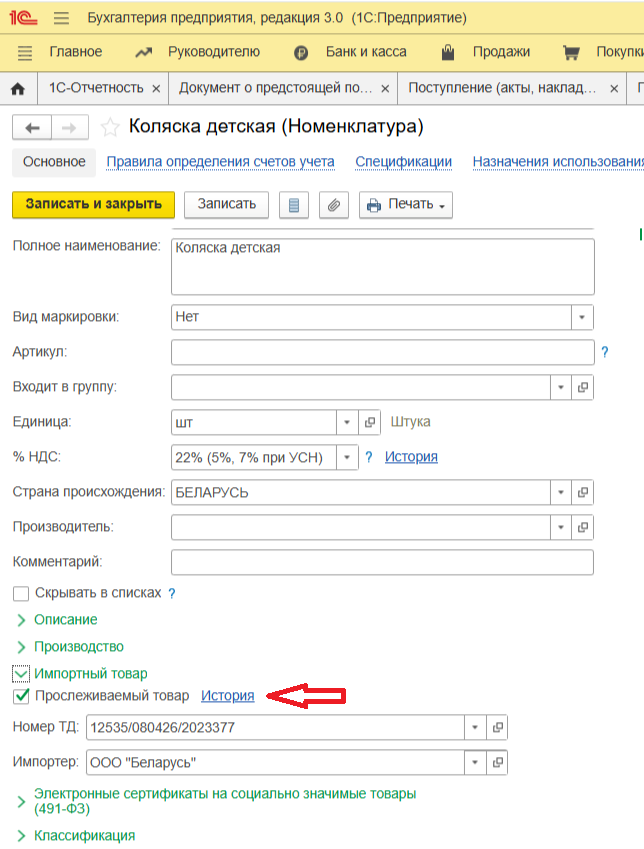Open История link for Прослеживаемый товар
The width and height of the screenshot is (644, 849).
pyautogui.click(x=227, y=696)
